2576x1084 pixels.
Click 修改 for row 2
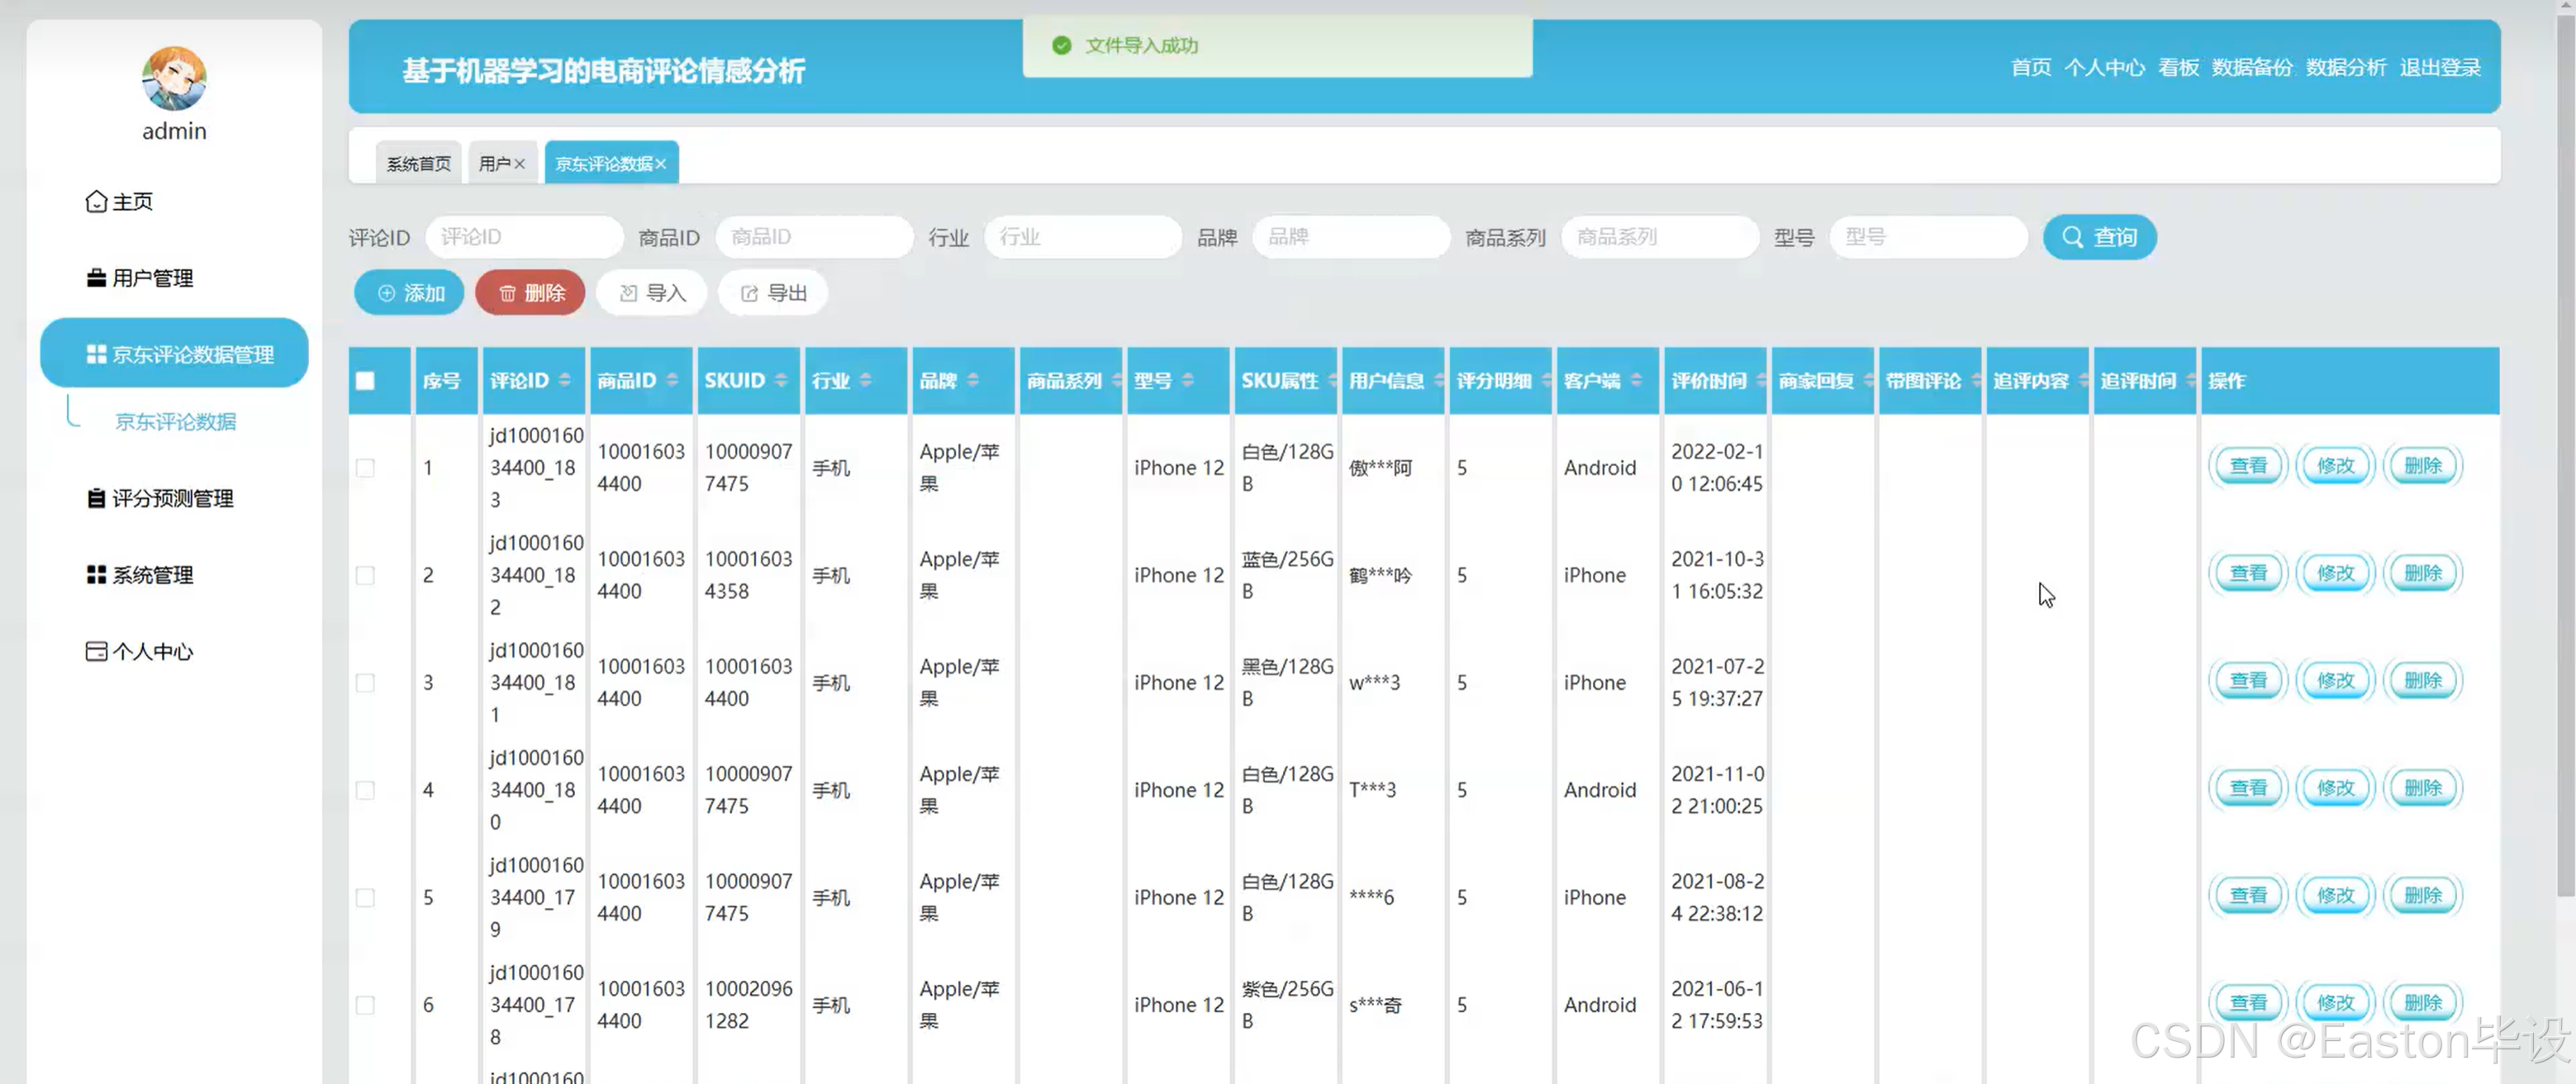tap(2336, 573)
